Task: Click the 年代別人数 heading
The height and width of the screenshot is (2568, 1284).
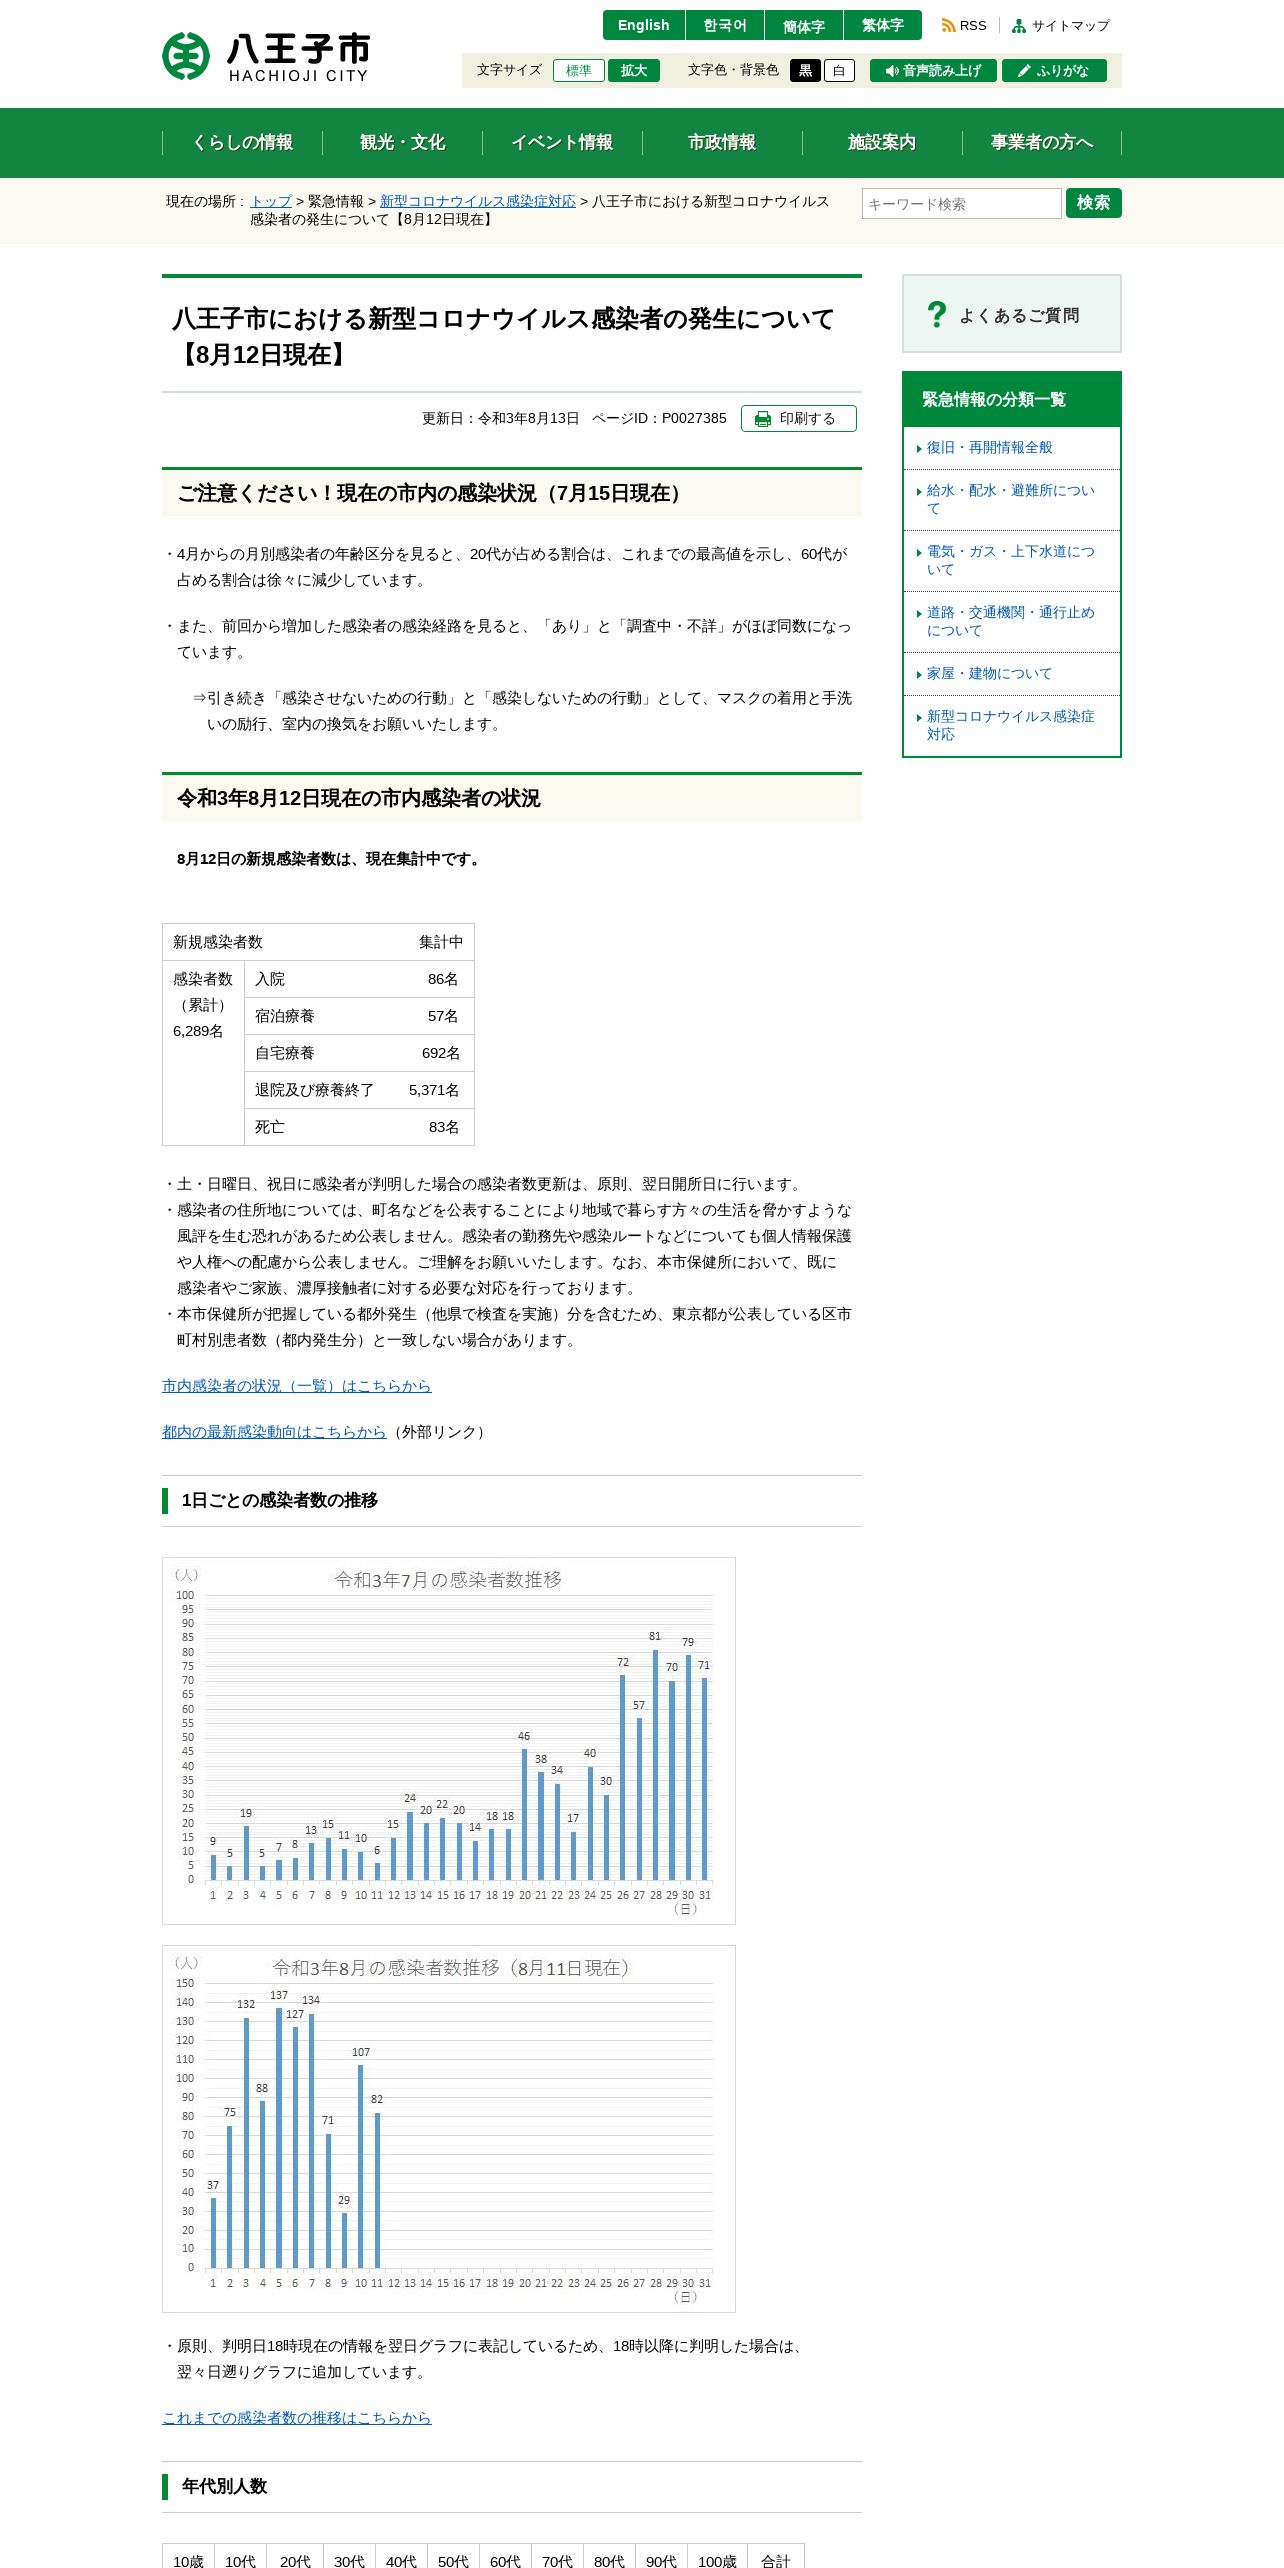Action: pyautogui.click(x=224, y=2486)
